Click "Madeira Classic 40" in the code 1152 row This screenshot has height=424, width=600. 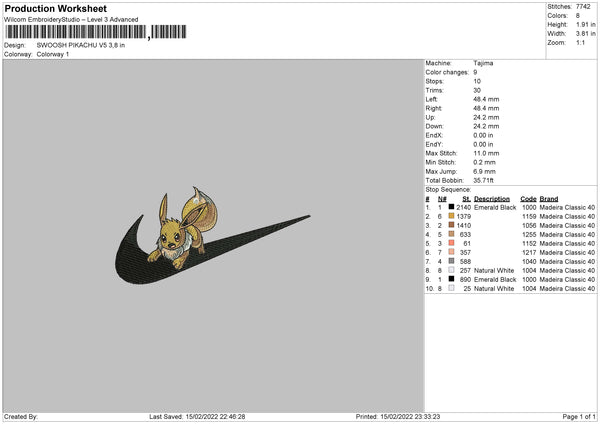tap(567, 243)
